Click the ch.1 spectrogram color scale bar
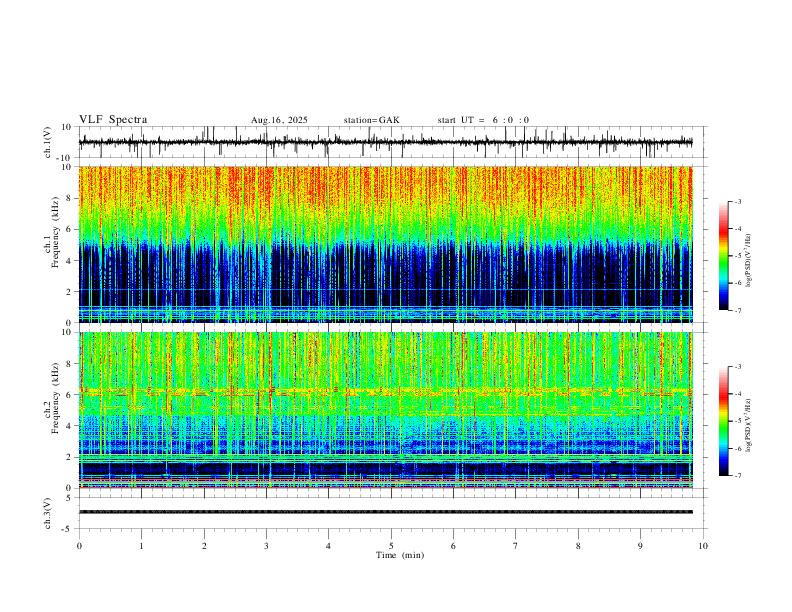This screenshot has width=792, height=612. coord(723,256)
